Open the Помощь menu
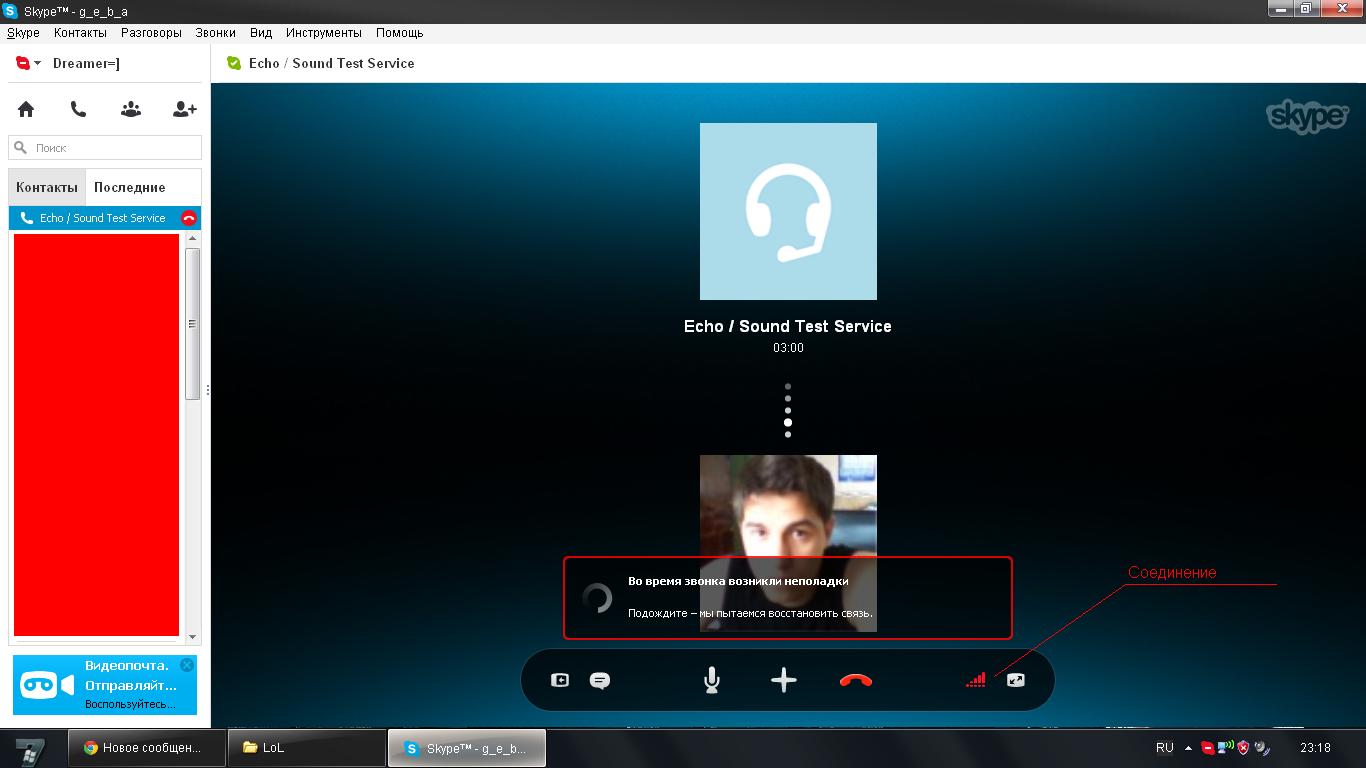 click(400, 33)
